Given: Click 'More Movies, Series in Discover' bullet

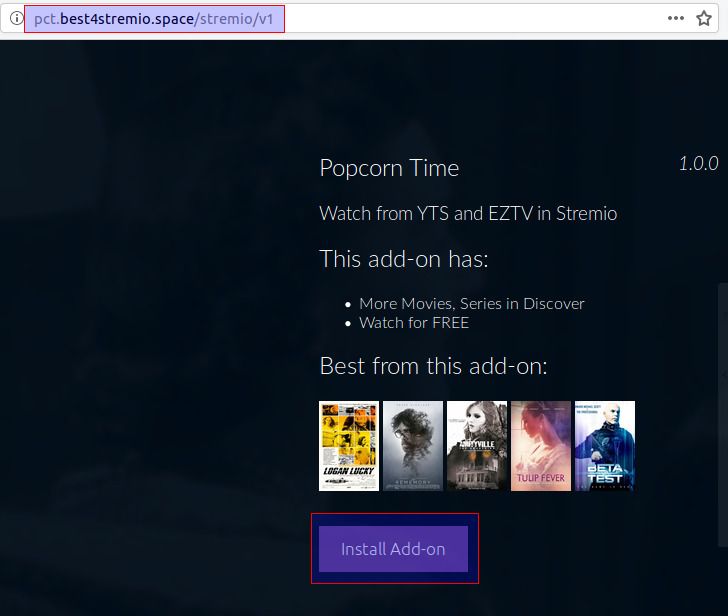Looking at the screenshot, I should click(x=472, y=303).
